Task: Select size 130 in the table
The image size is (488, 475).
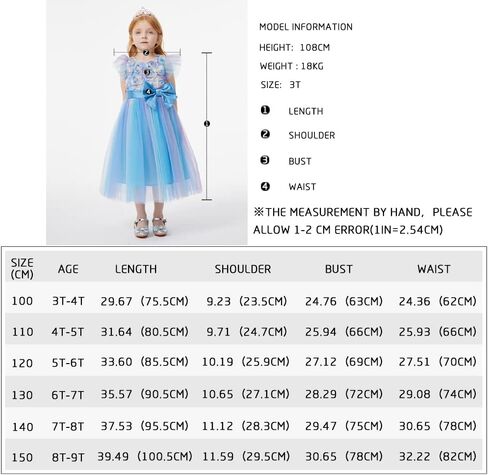Action: point(22,395)
